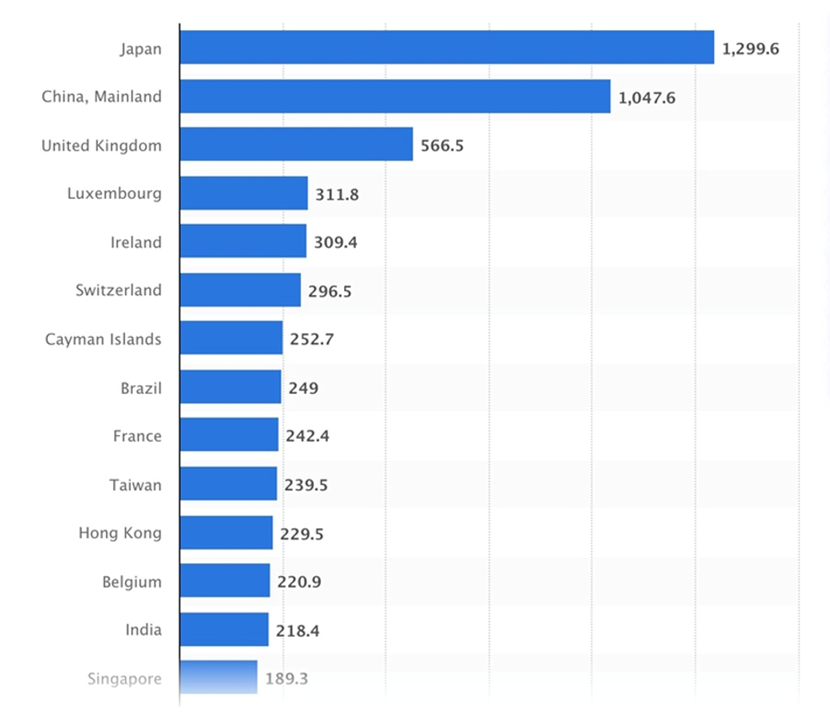This screenshot has height=725, width=830.
Task: Select the Switzerland bar
Action: coord(240,290)
